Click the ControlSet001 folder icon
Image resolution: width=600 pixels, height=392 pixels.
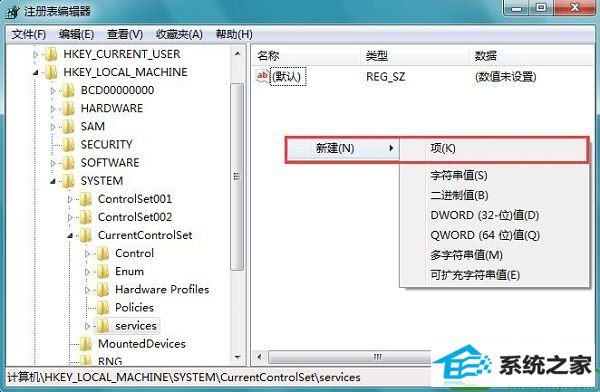tap(85, 199)
